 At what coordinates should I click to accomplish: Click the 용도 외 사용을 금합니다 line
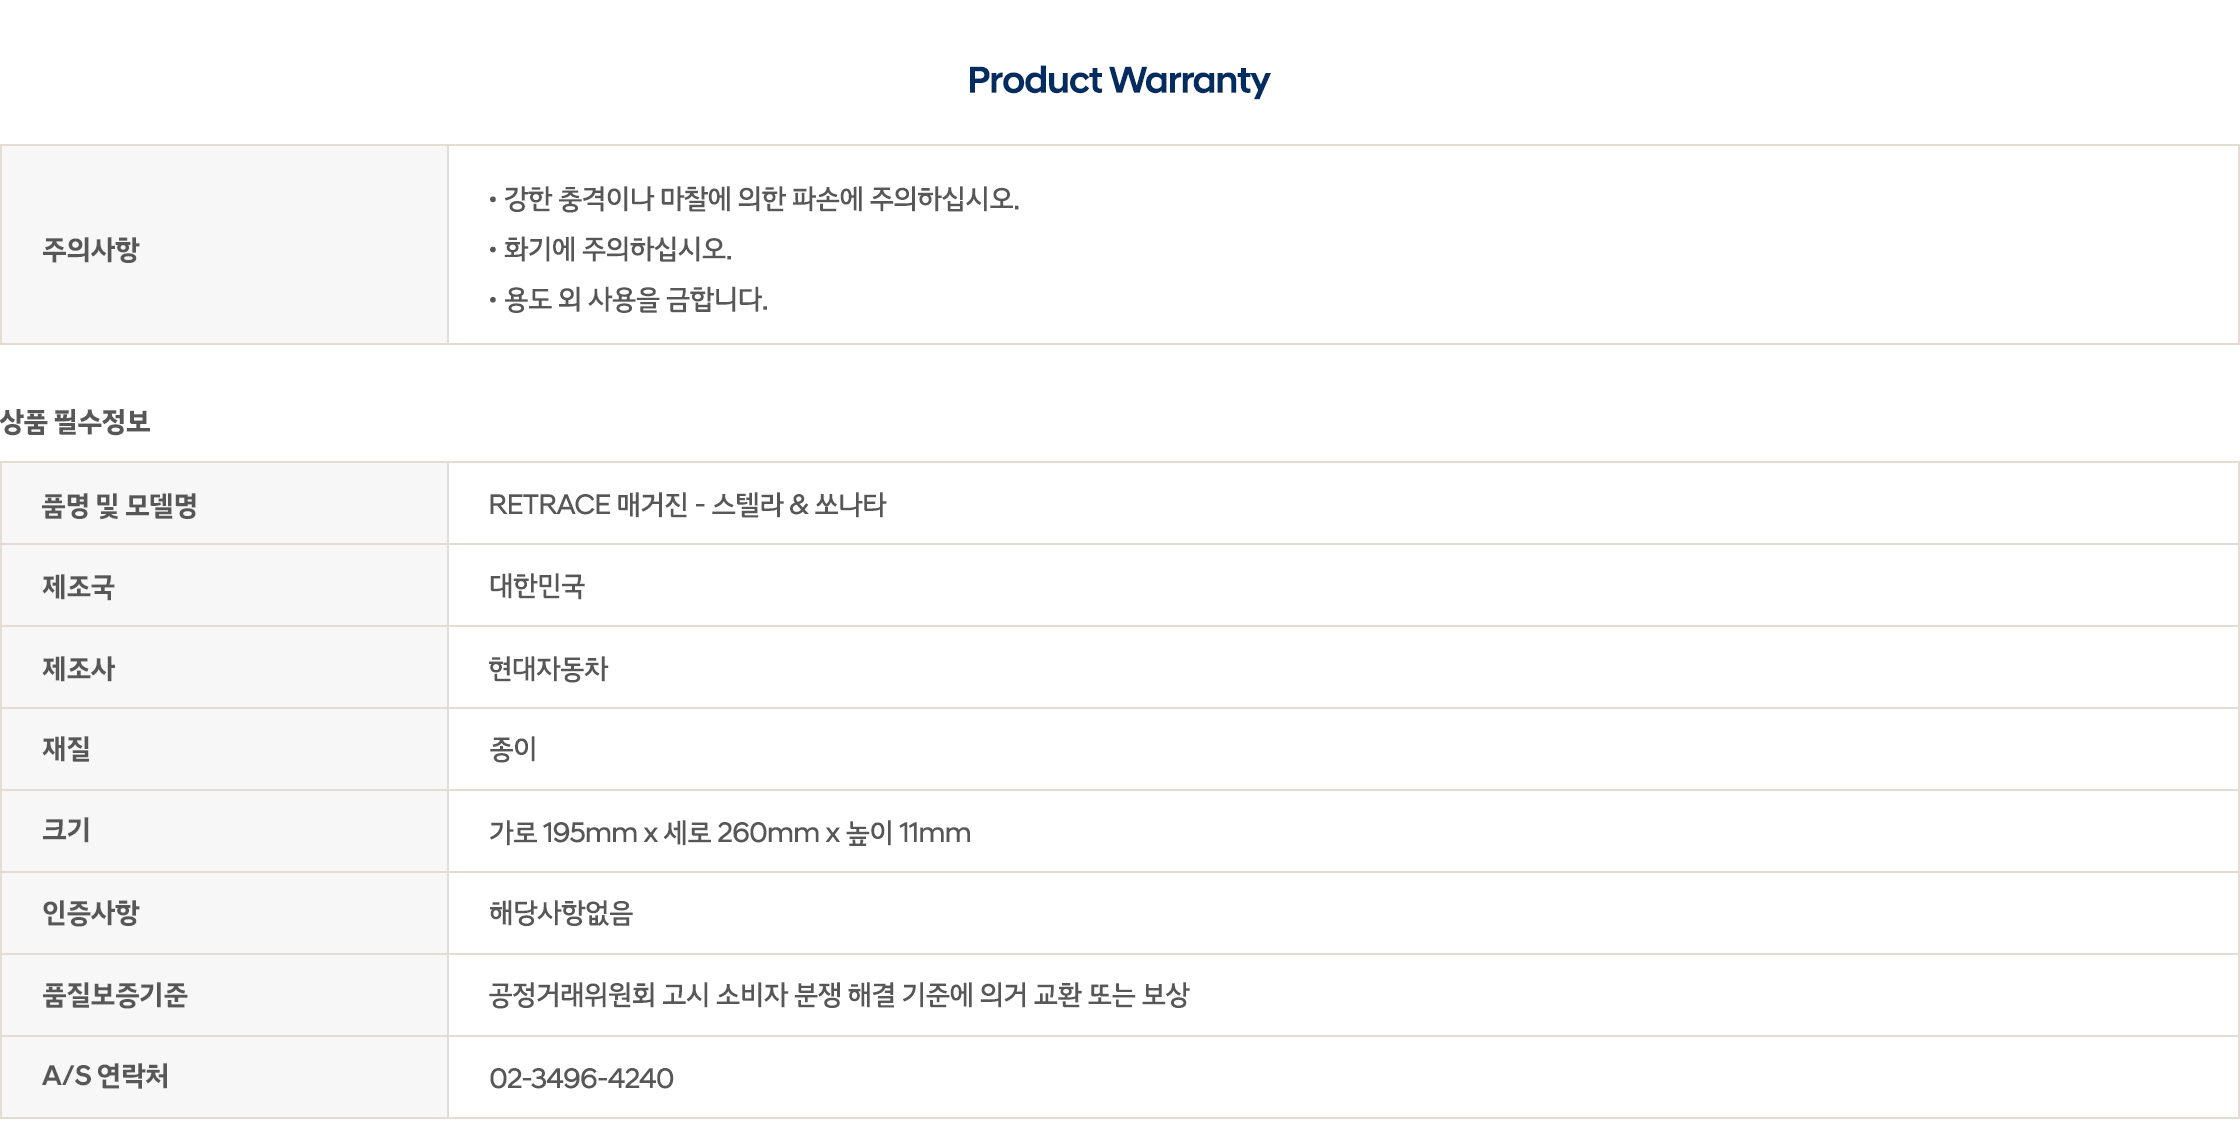635,299
